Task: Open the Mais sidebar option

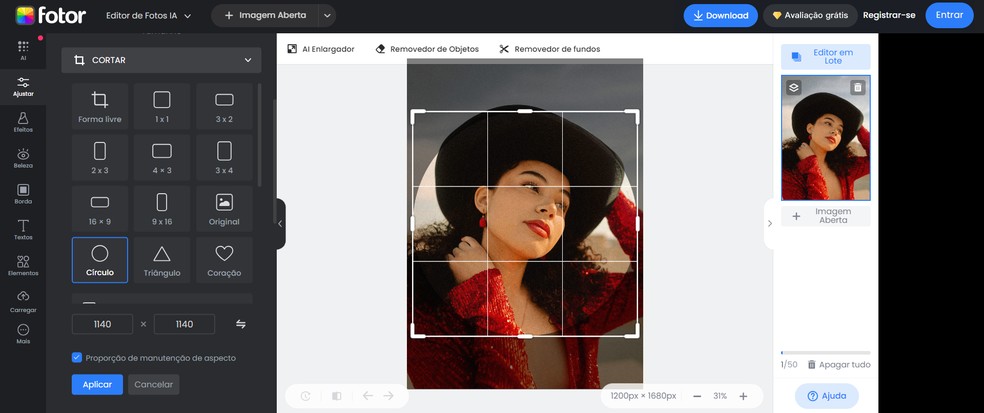Action: [x=23, y=335]
